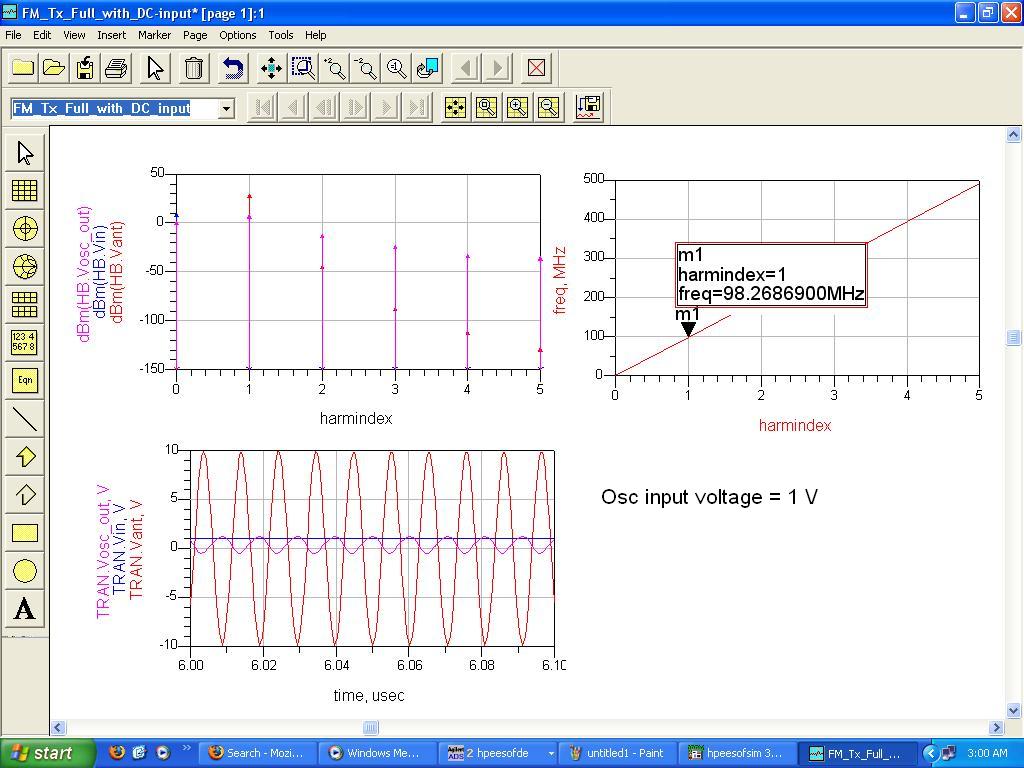1024x768 pixels.
Task: Click the horizontal scrollbar thumb
Action: [x=370, y=728]
